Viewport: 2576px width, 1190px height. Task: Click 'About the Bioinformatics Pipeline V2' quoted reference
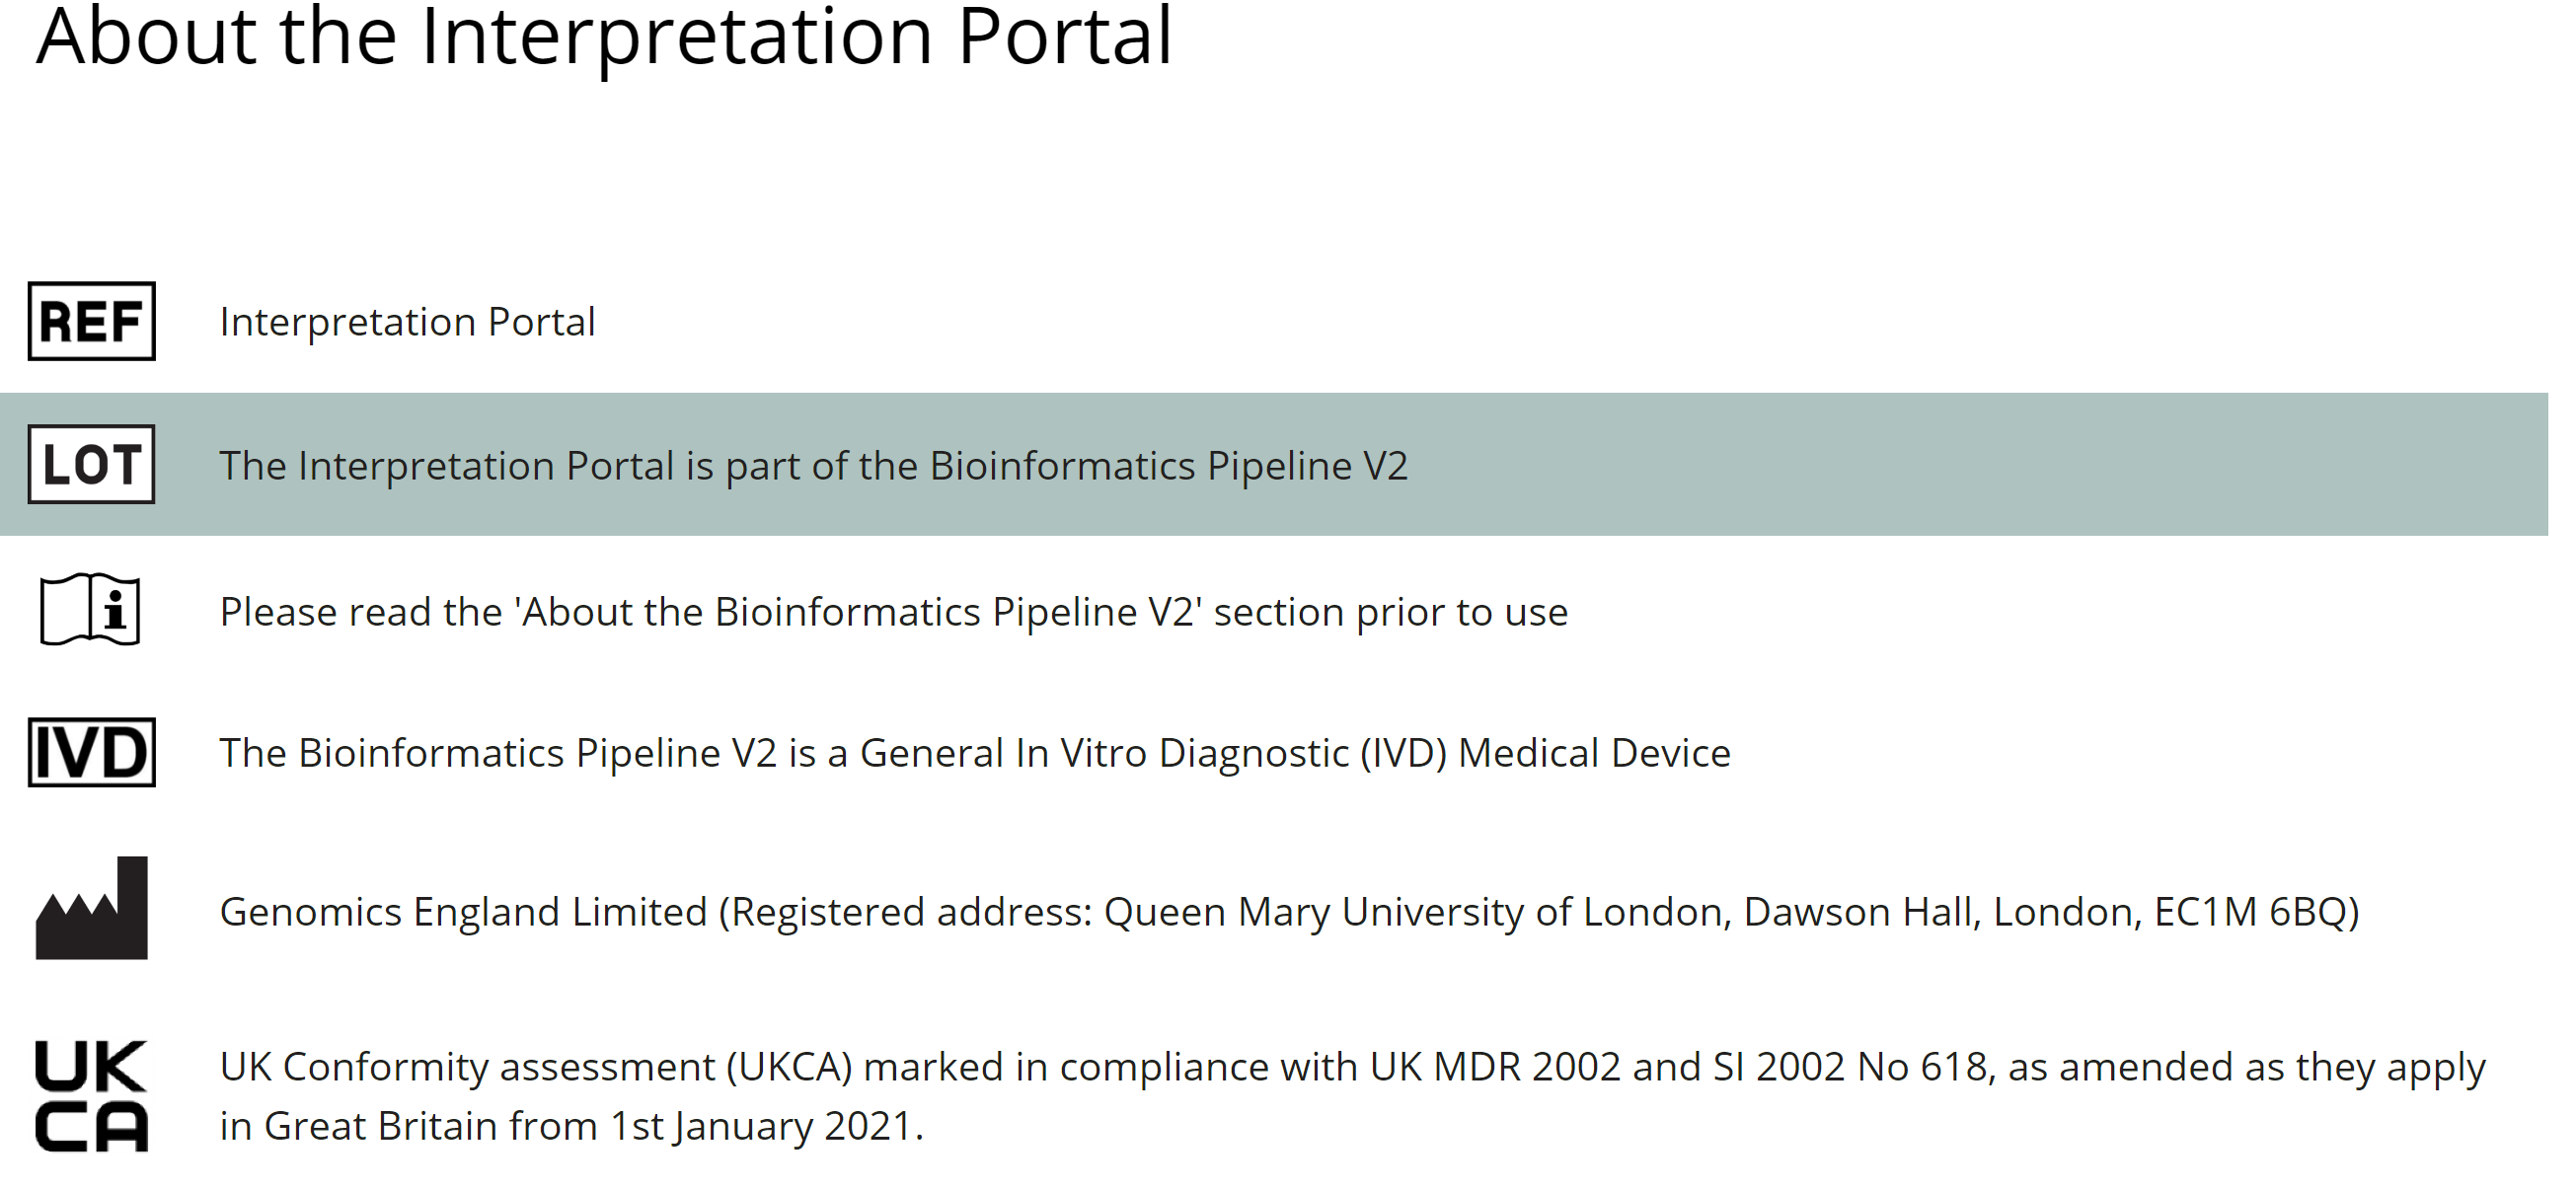pos(858,612)
